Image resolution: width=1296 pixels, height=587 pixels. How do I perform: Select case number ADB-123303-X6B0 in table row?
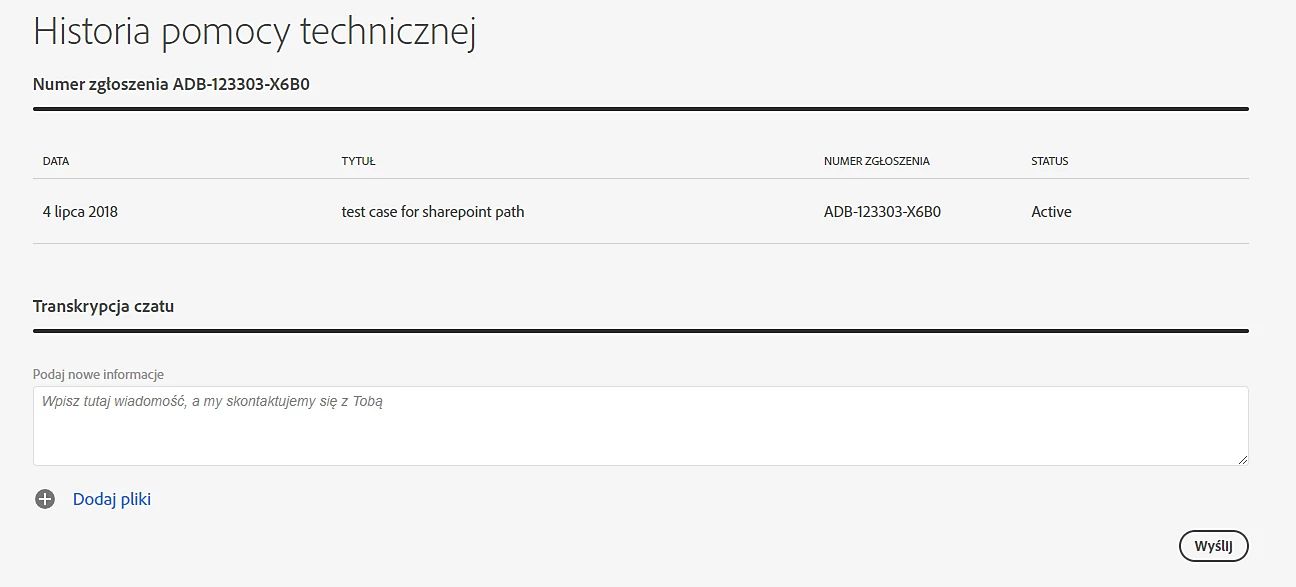882,212
